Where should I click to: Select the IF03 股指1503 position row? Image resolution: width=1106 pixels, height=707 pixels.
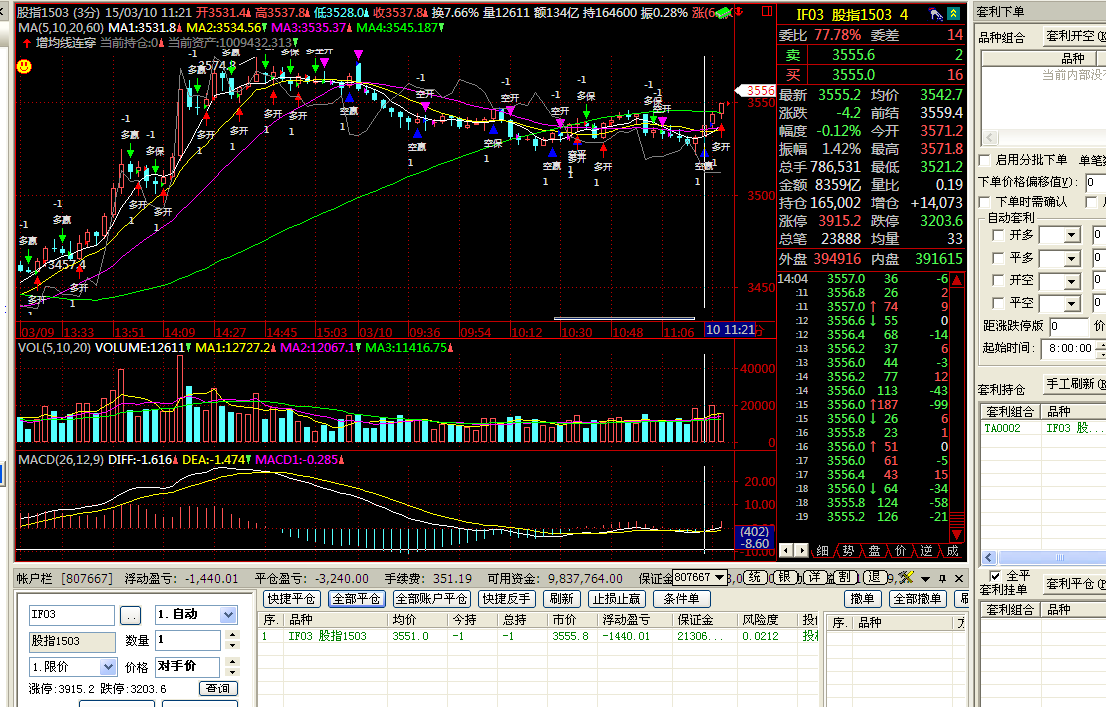tap(539, 636)
